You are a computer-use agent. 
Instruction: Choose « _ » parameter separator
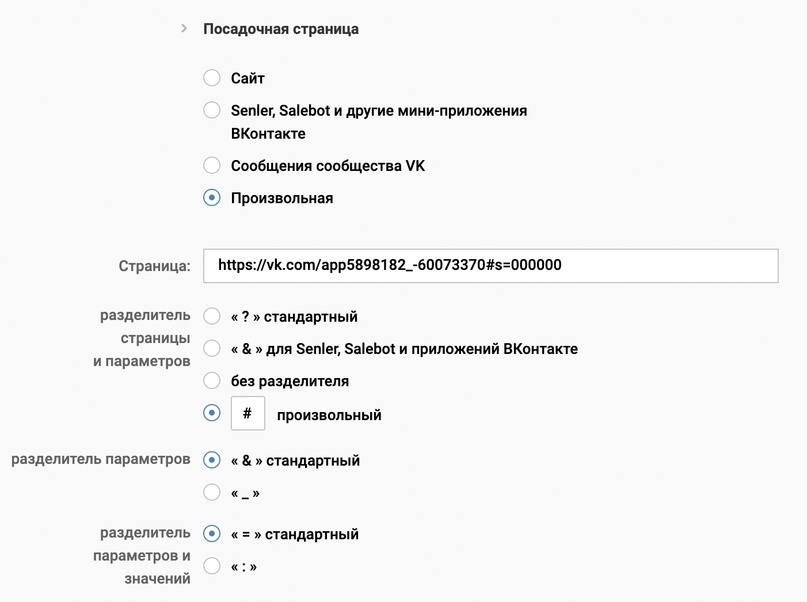click(211, 492)
